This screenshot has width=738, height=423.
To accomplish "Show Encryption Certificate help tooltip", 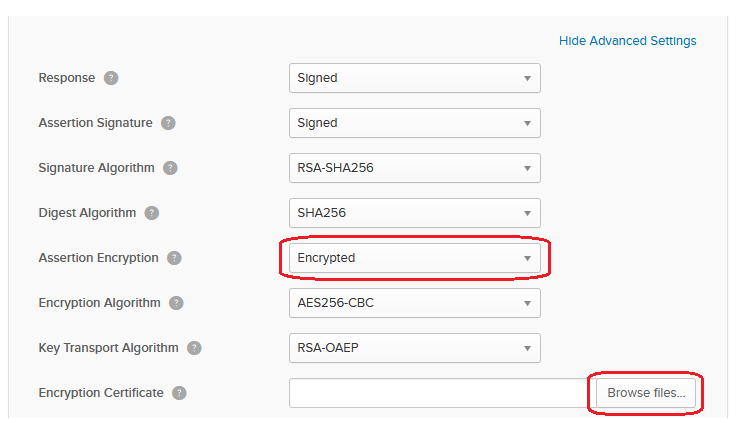I will click(179, 393).
